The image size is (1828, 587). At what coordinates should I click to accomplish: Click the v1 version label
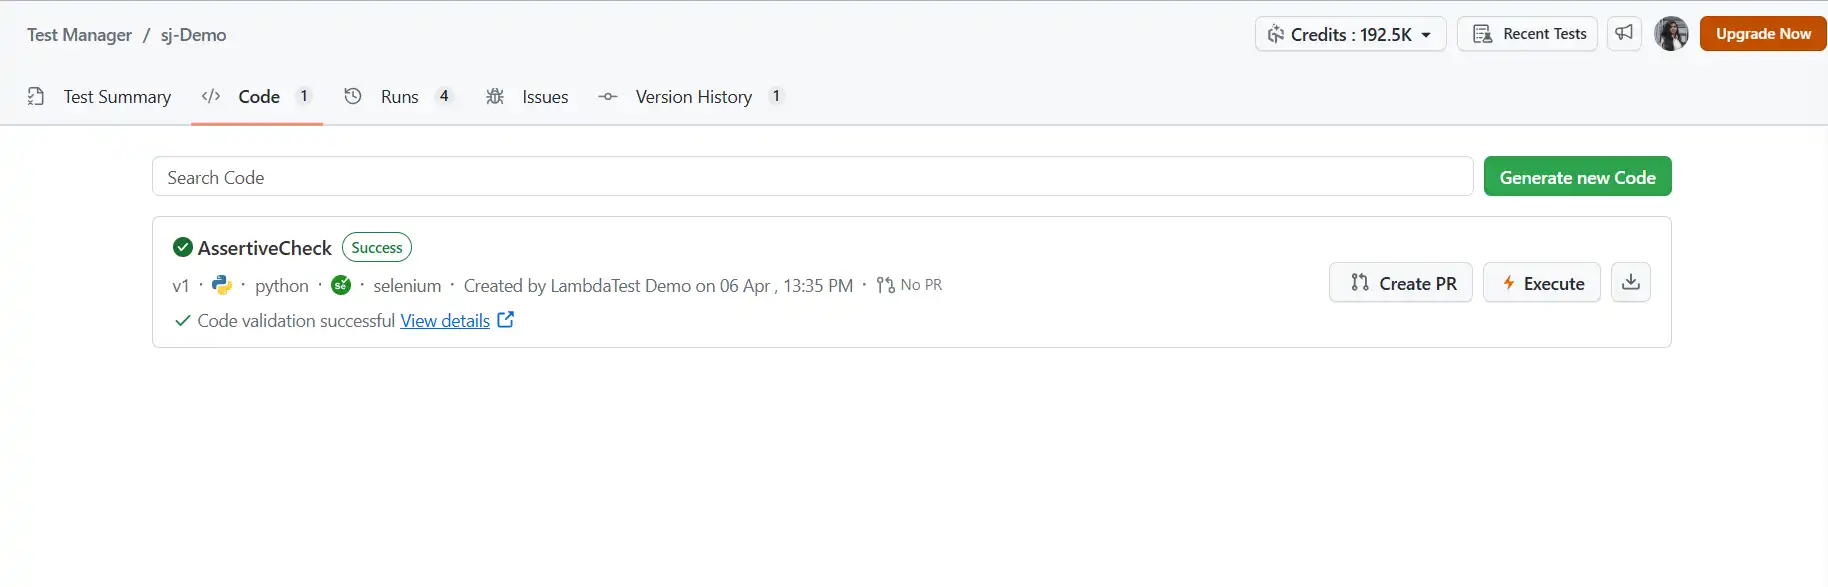(181, 286)
